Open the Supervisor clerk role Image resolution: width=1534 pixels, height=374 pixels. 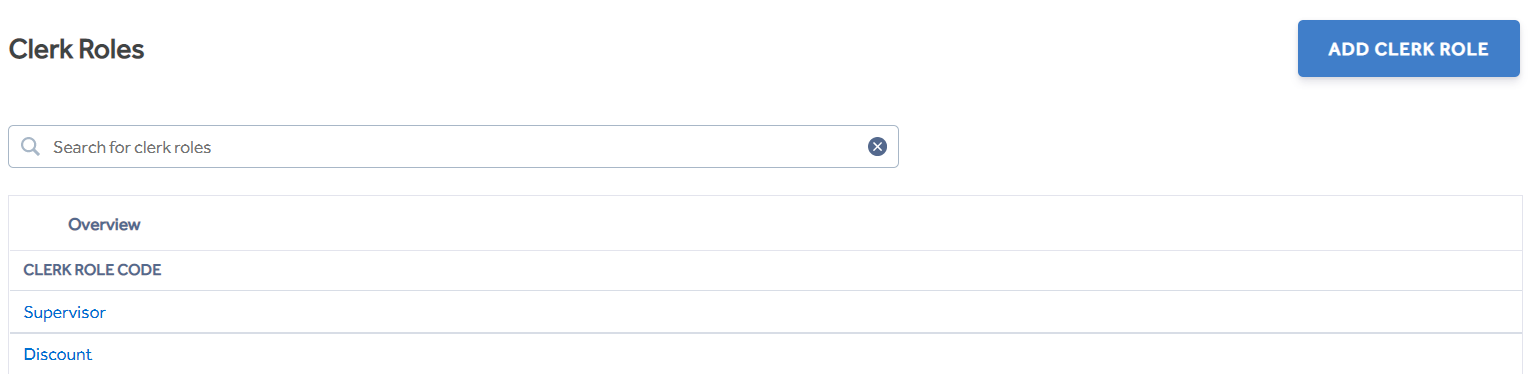(x=64, y=312)
